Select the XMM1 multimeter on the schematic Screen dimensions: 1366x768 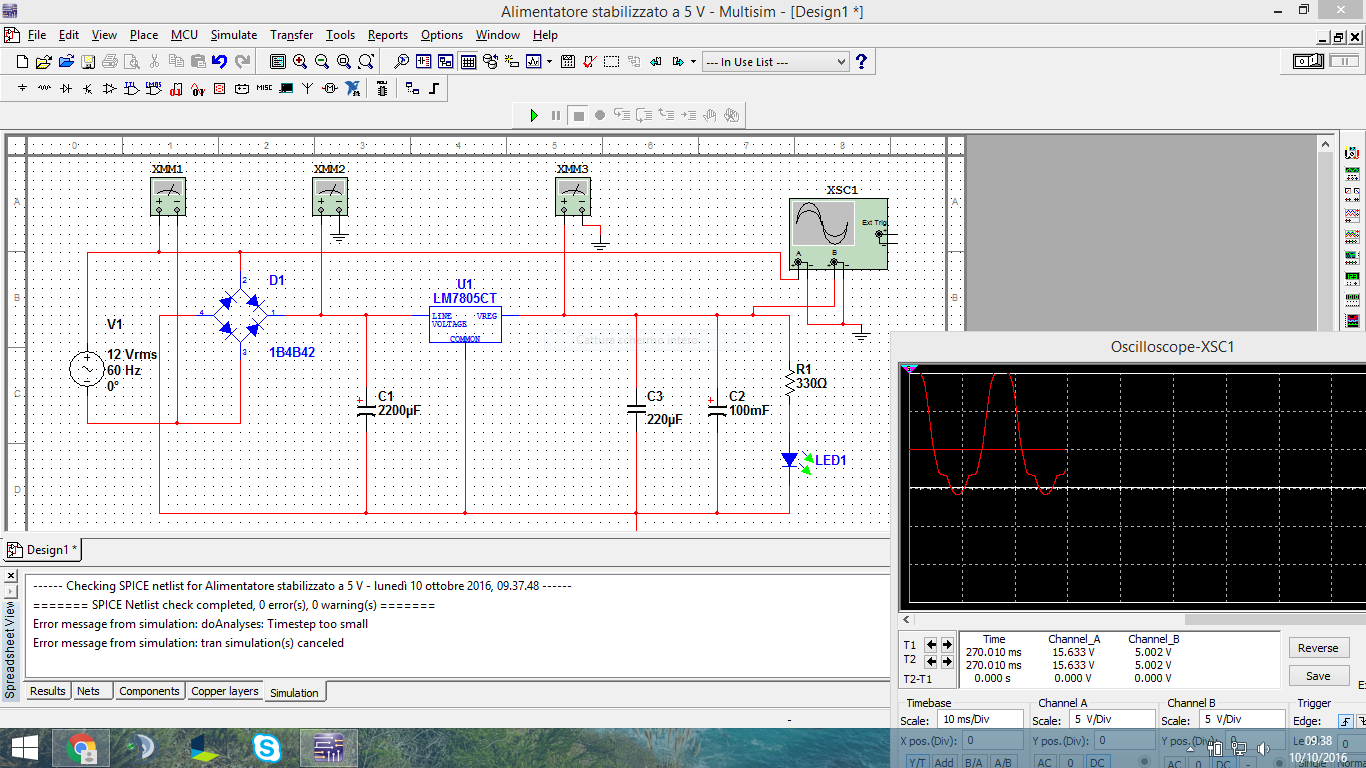pos(168,196)
